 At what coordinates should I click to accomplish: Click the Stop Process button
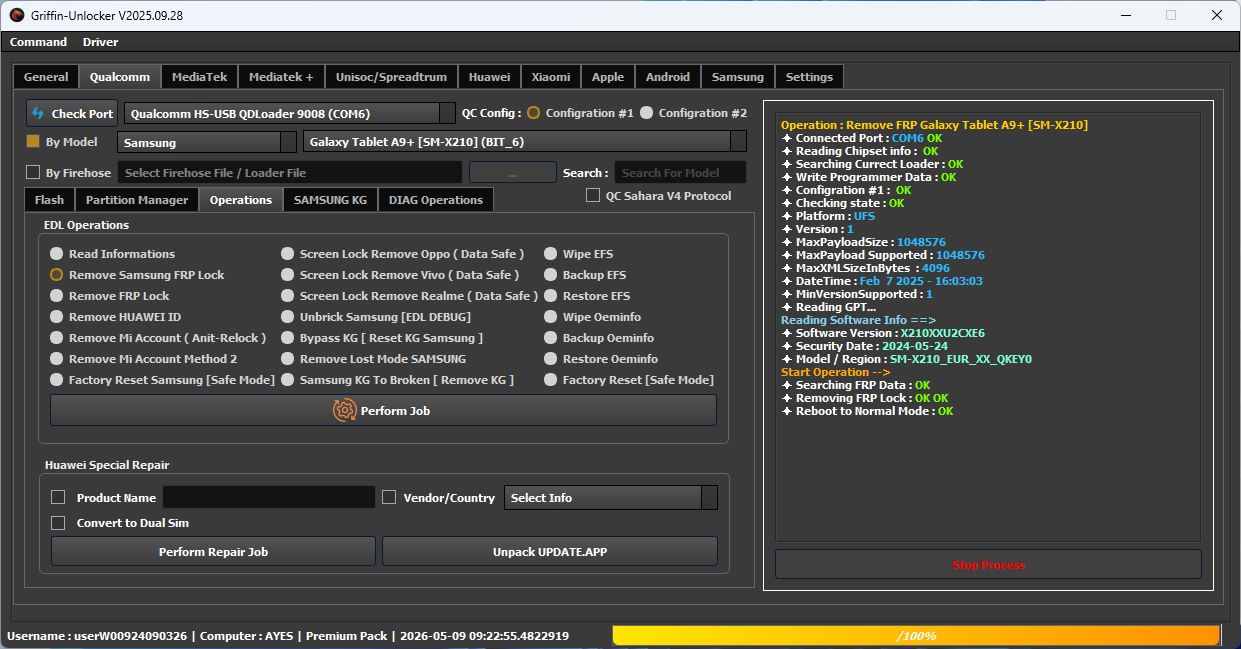coord(988,564)
